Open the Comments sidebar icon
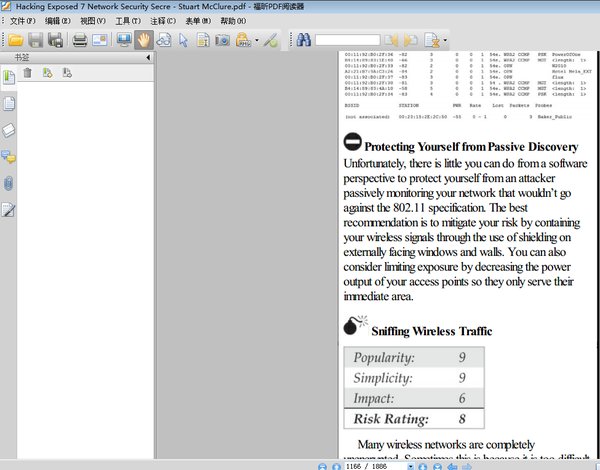The height and width of the screenshot is (470, 600). 8,157
